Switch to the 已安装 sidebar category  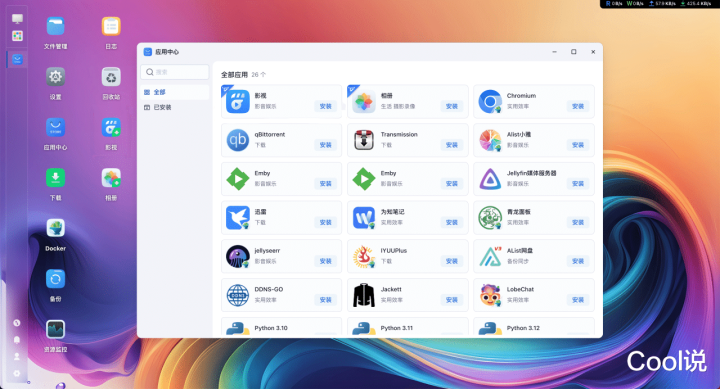coord(174,107)
